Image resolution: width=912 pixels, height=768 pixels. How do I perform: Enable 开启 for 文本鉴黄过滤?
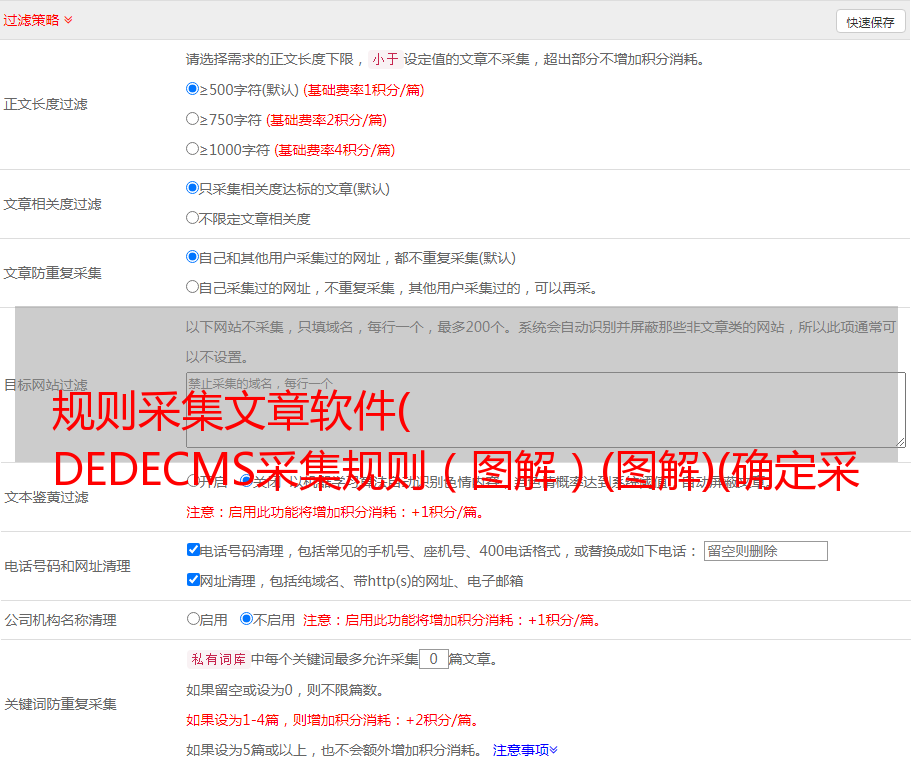click(193, 481)
